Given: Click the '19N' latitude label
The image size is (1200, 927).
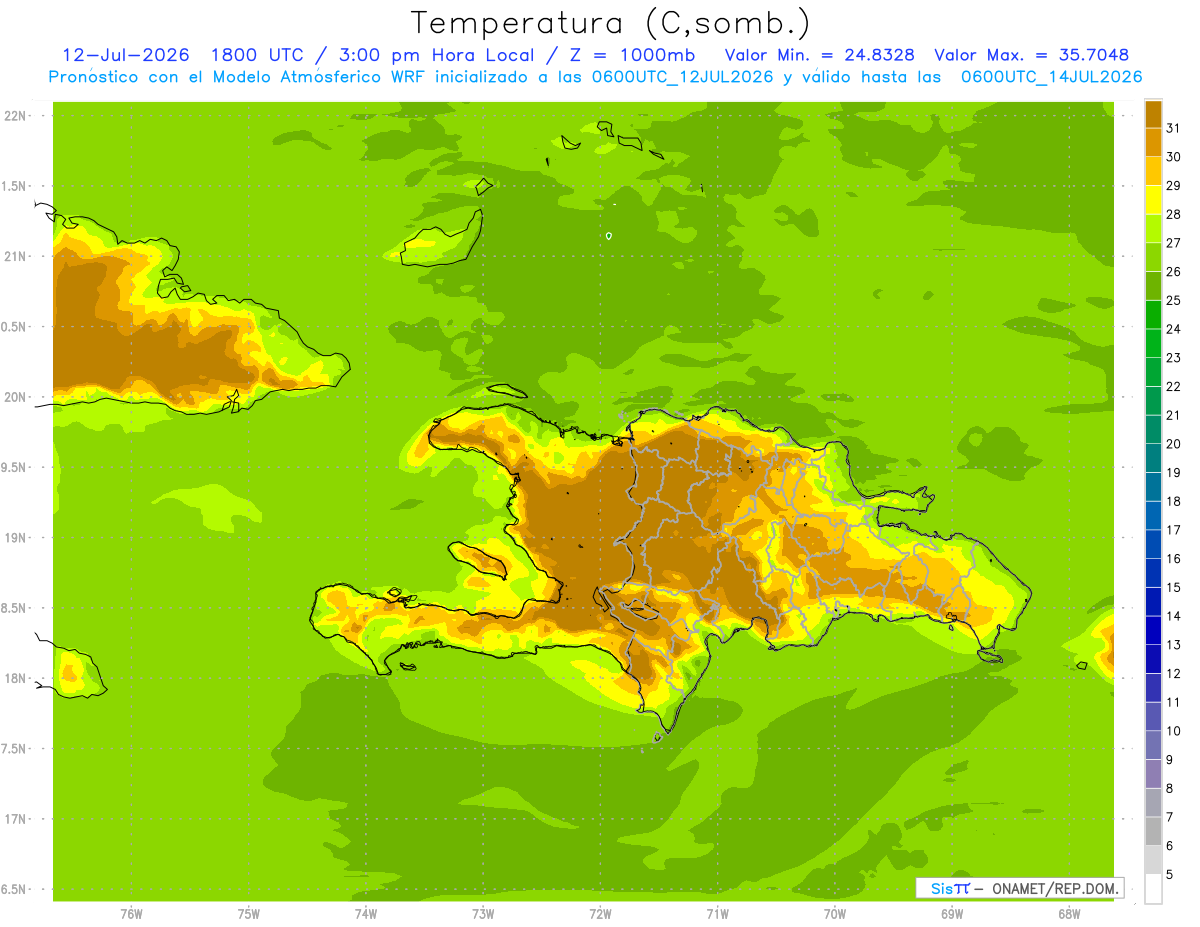Looking at the screenshot, I should 16,538.
